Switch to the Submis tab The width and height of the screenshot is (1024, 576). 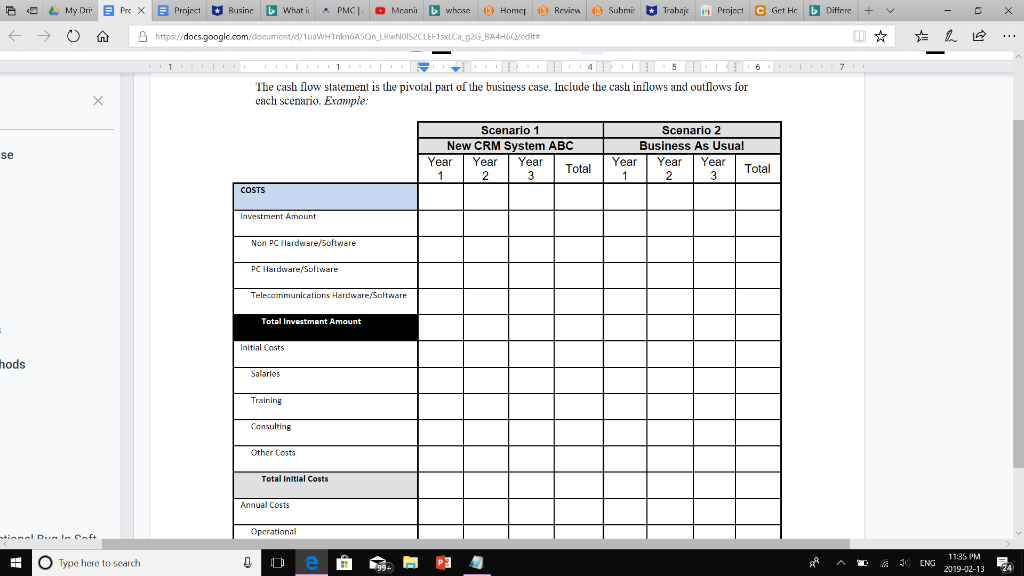613,10
